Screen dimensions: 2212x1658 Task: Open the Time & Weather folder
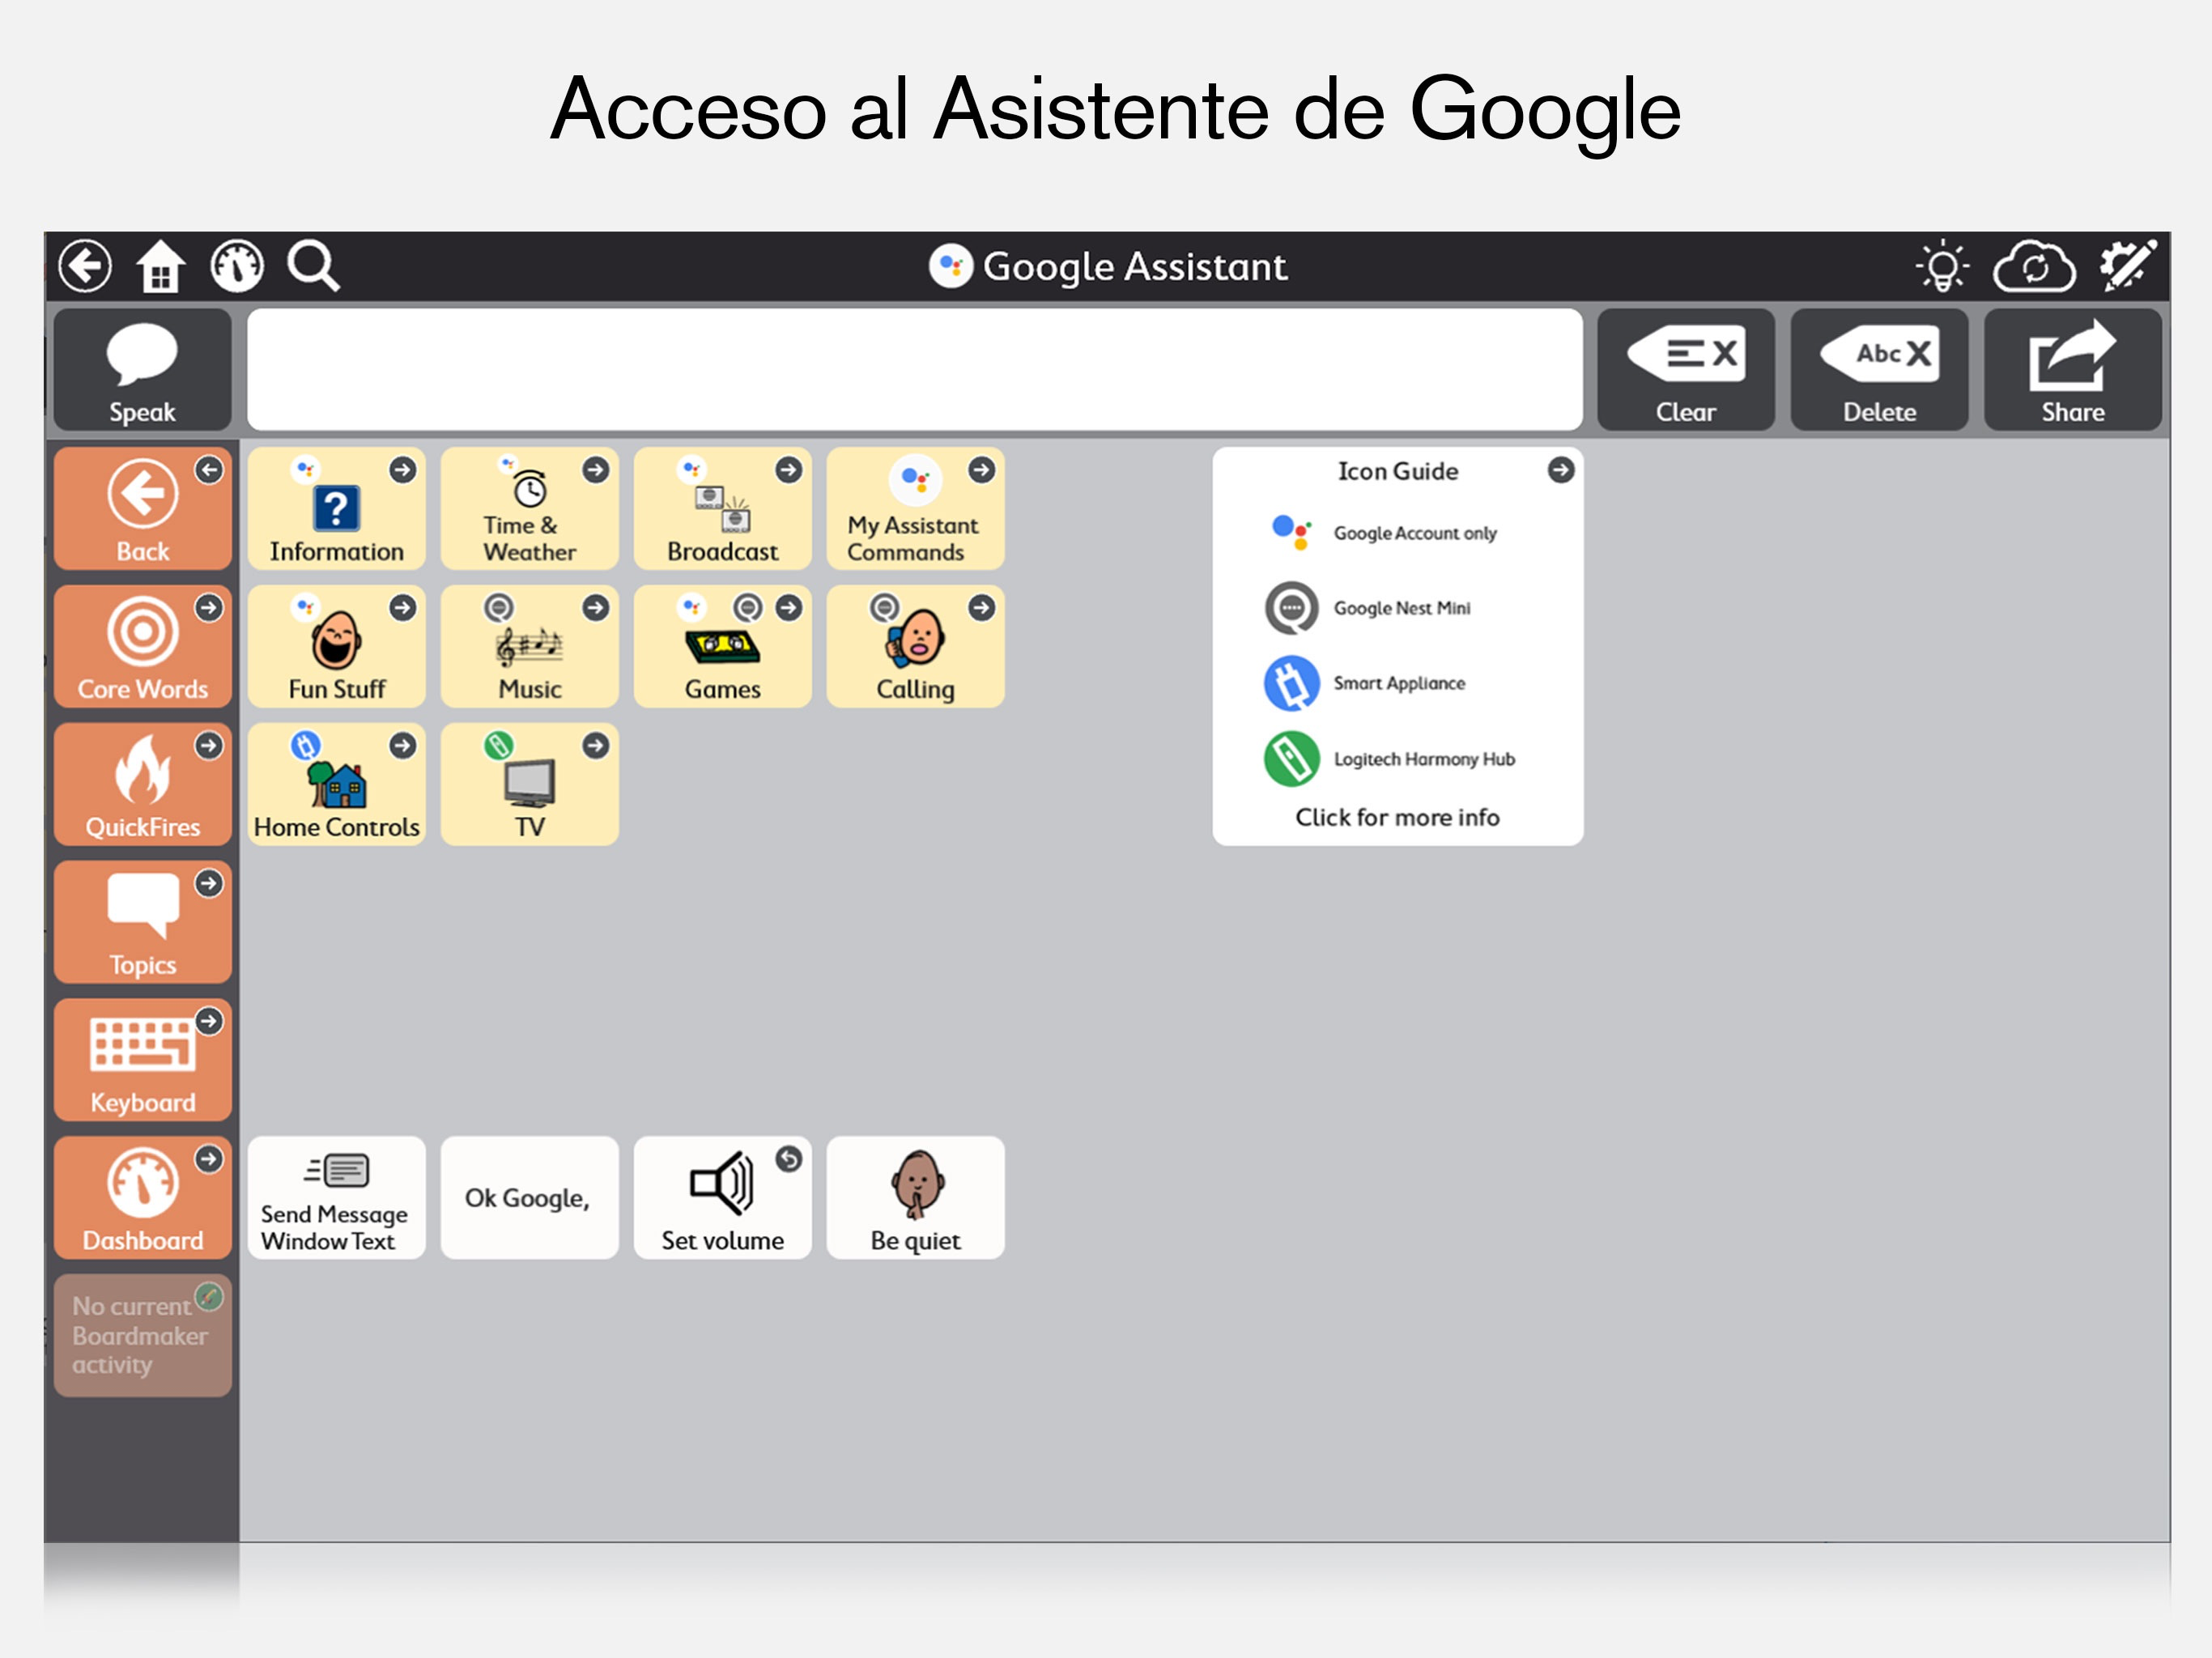[529, 508]
